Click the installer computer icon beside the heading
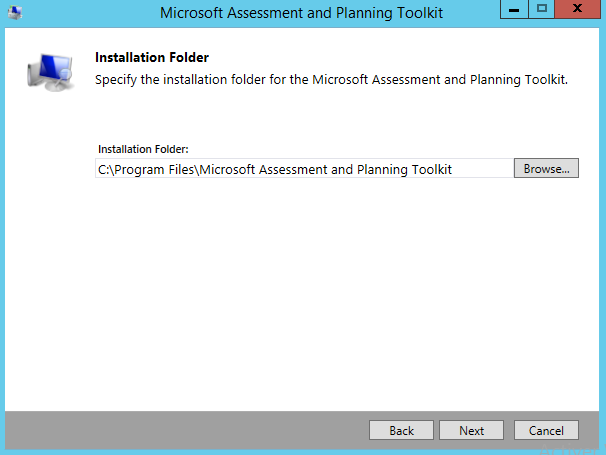This screenshot has width=606, height=455. click(x=49, y=73)
